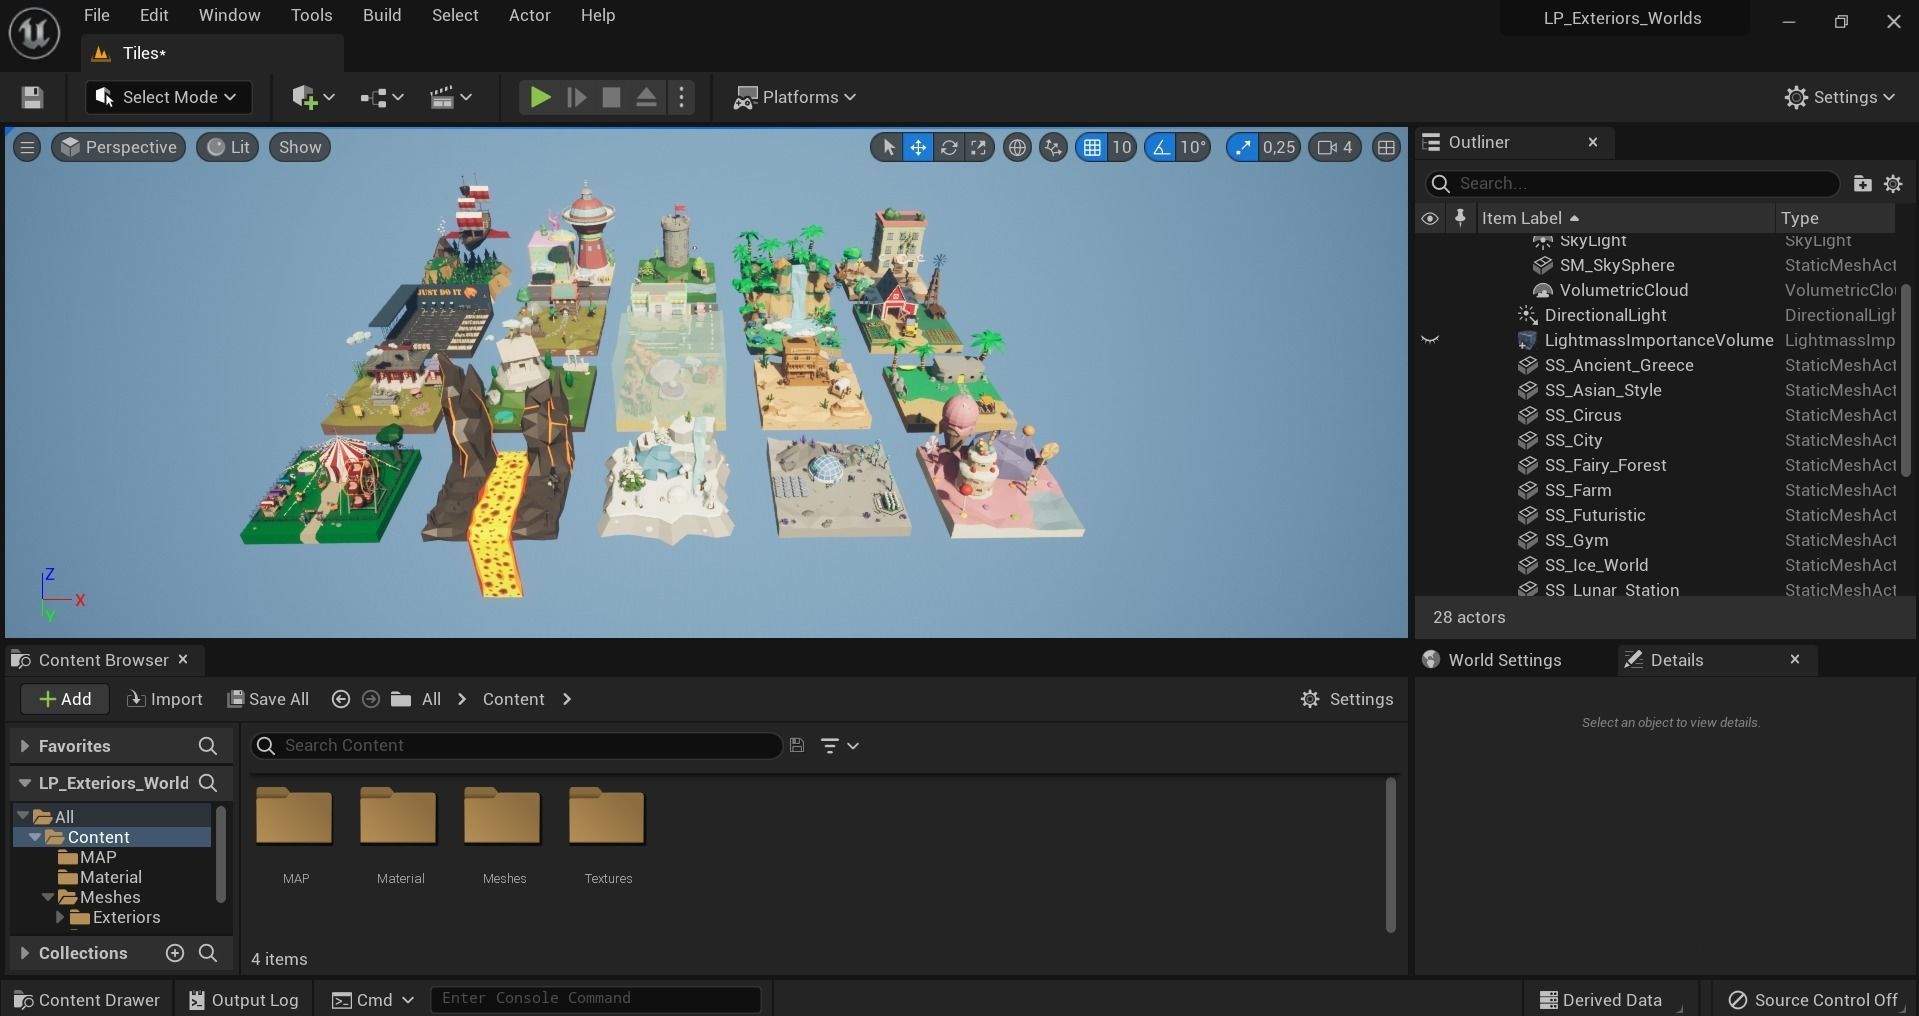Select SS_Circus in the Outliner
This screenshot has height=1016, width=1919.
pyautogui.click(x=1582, y=415)
